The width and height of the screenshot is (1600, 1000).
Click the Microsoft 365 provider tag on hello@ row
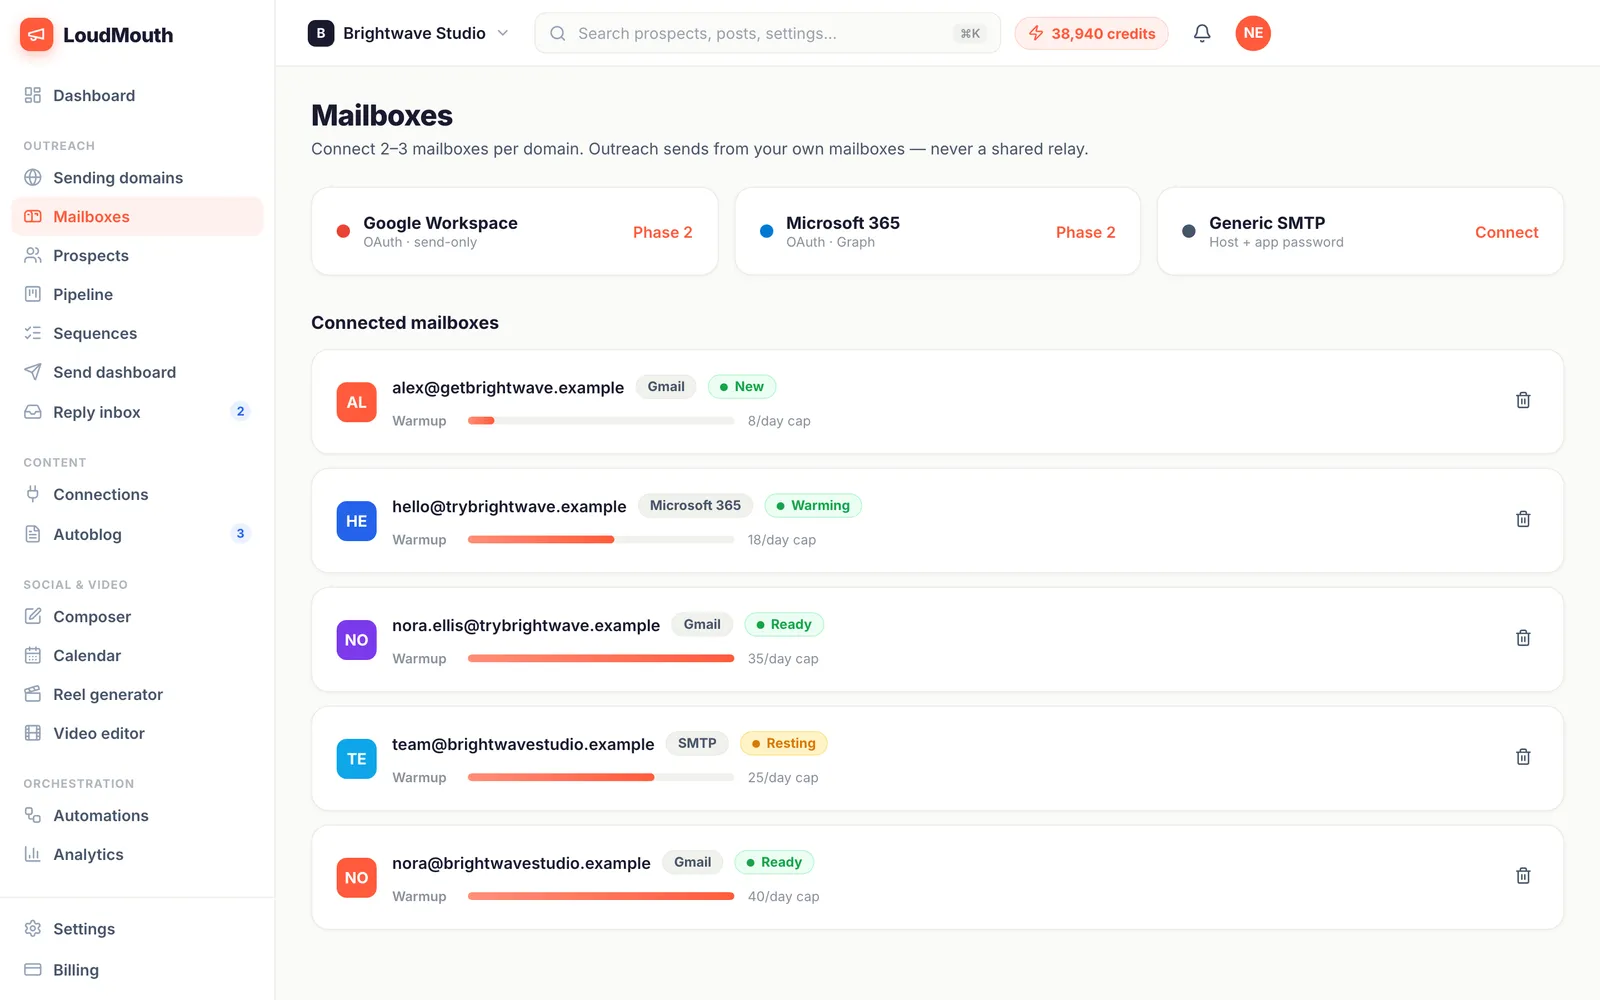pos(695,506)
